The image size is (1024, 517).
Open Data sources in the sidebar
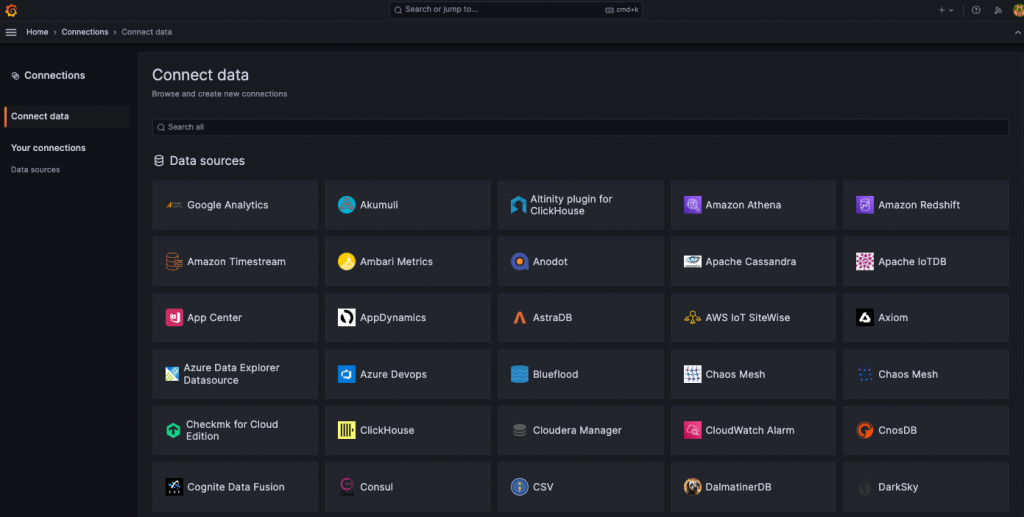click(35, 170)
